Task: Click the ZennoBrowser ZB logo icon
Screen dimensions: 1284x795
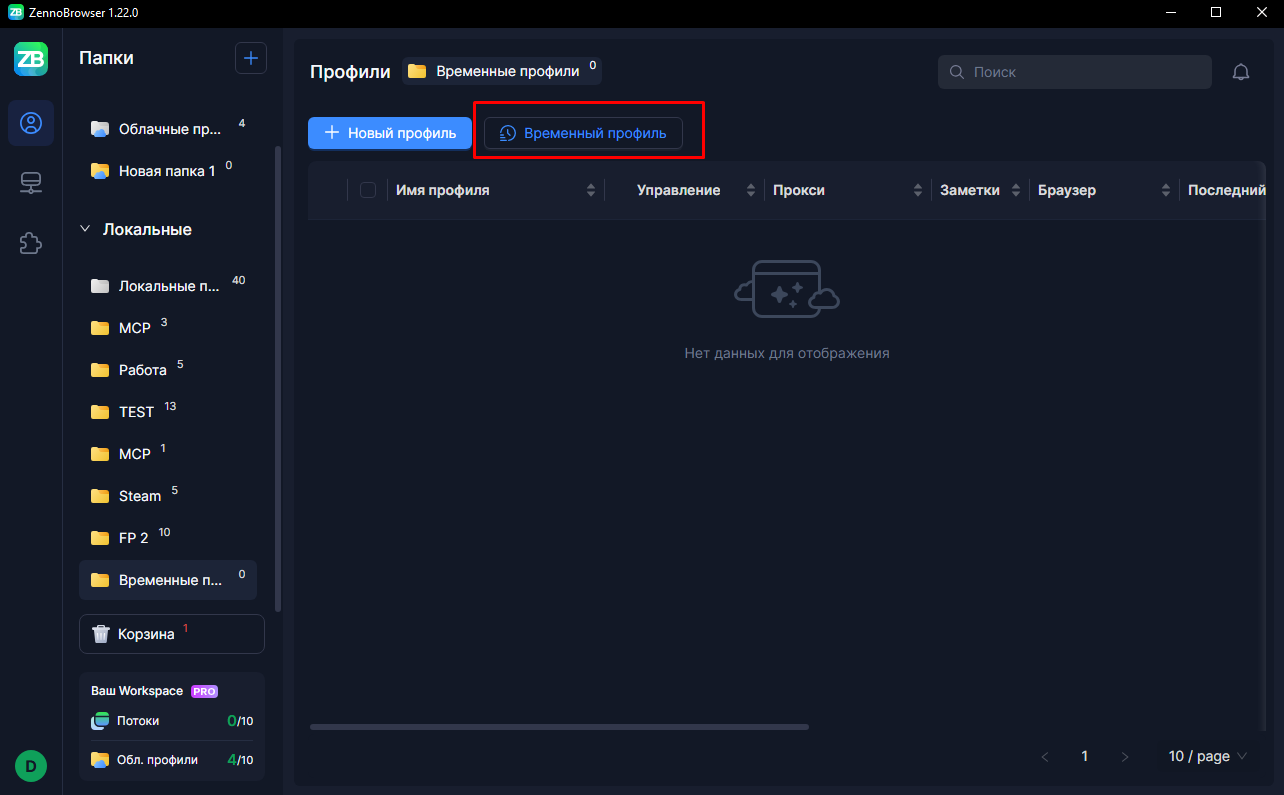Action: click(31, 59)
